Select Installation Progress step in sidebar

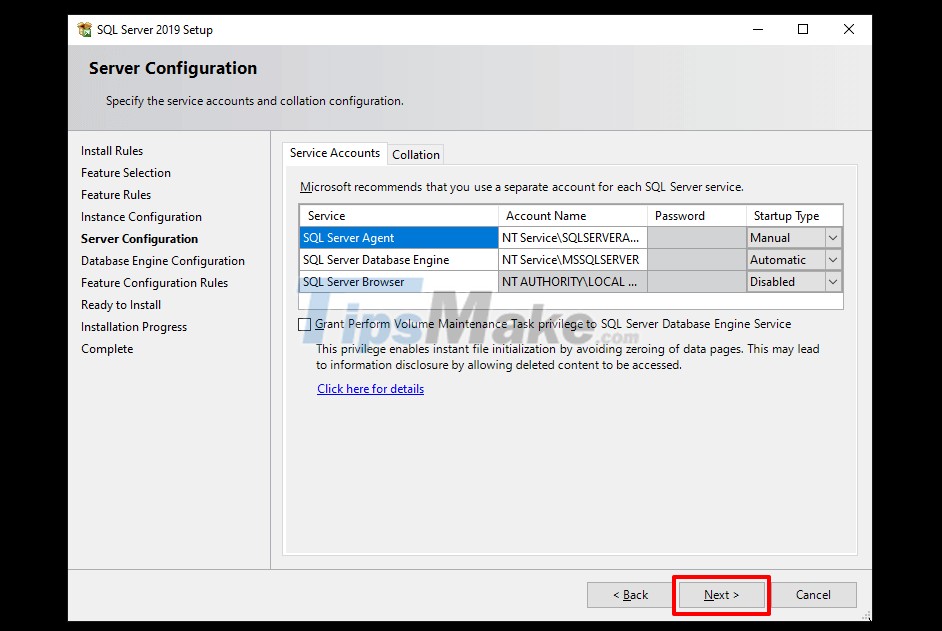coord(133,326)
